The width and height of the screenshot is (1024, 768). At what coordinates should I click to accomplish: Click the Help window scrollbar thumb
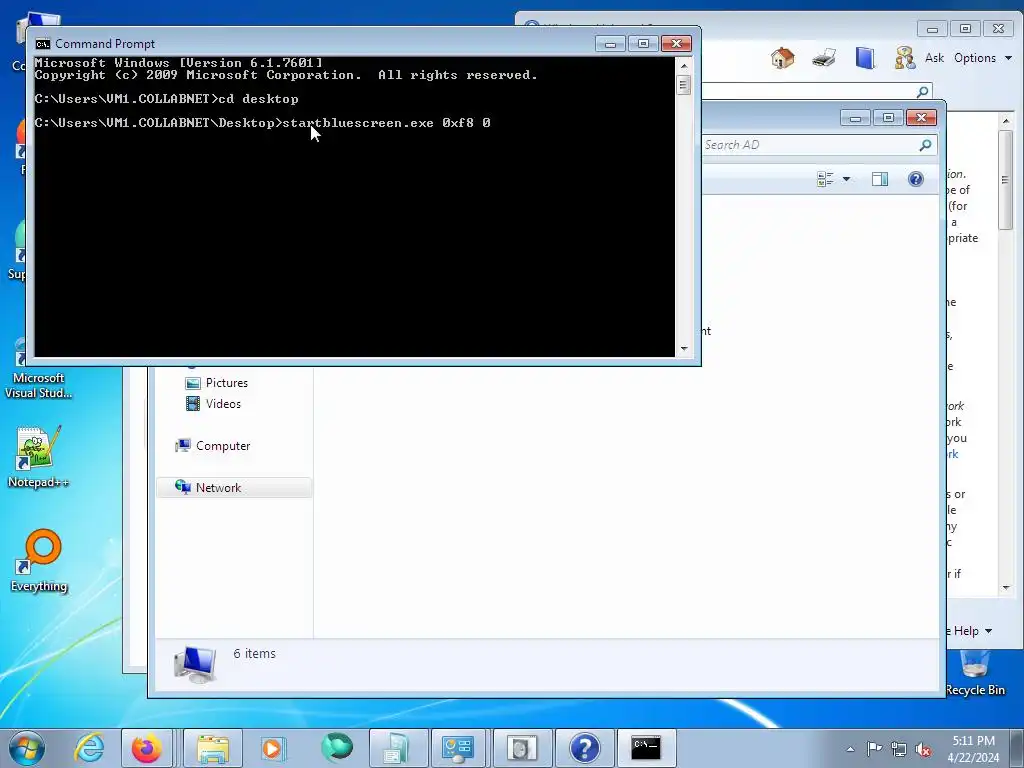[x=1006, y=180]
